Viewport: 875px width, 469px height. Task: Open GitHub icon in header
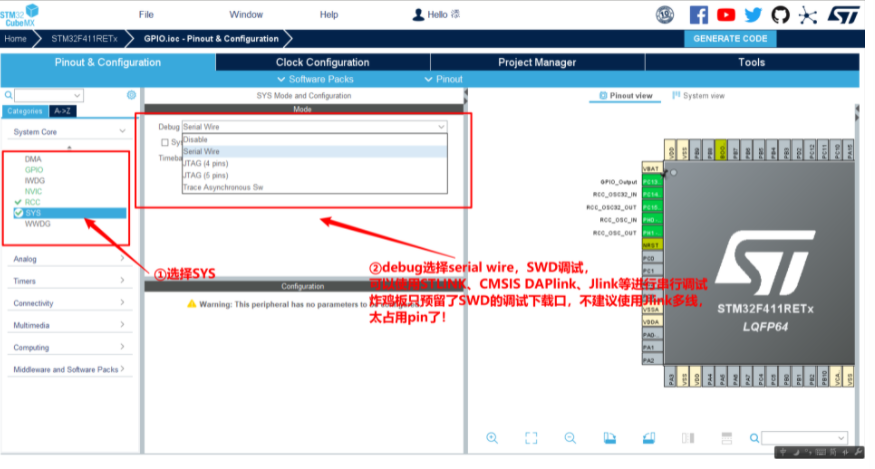(x=780, y=15)
